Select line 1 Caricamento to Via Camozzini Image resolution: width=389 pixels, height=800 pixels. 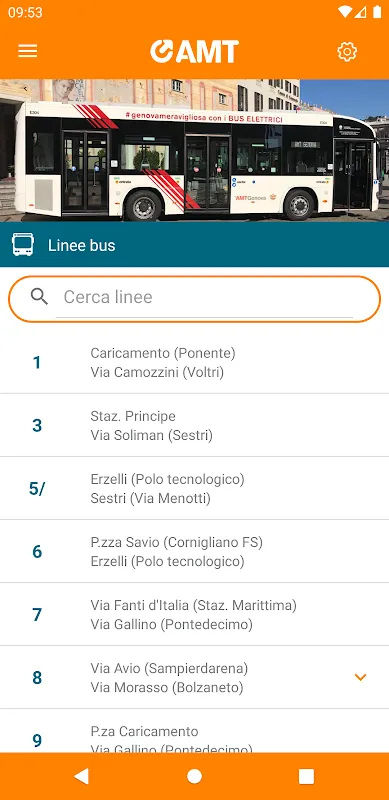(x=194, y=362)
